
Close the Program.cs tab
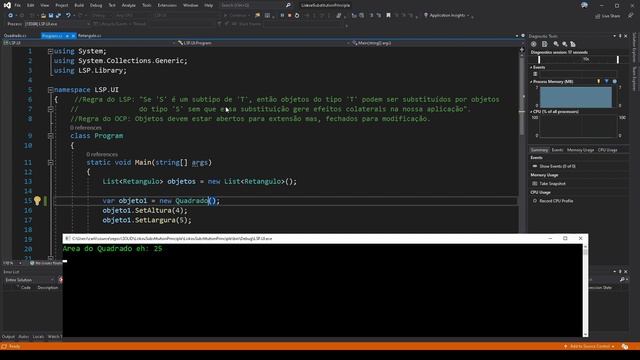coord(73,36)
